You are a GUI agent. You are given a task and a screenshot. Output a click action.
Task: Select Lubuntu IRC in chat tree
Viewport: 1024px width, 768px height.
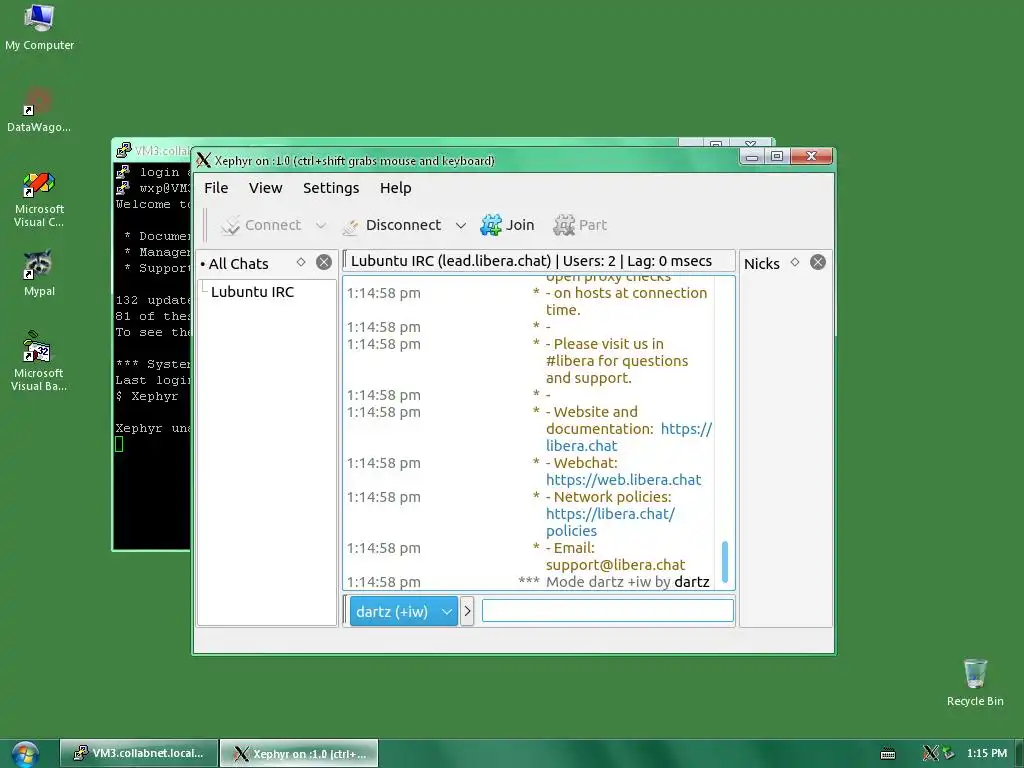252,292
